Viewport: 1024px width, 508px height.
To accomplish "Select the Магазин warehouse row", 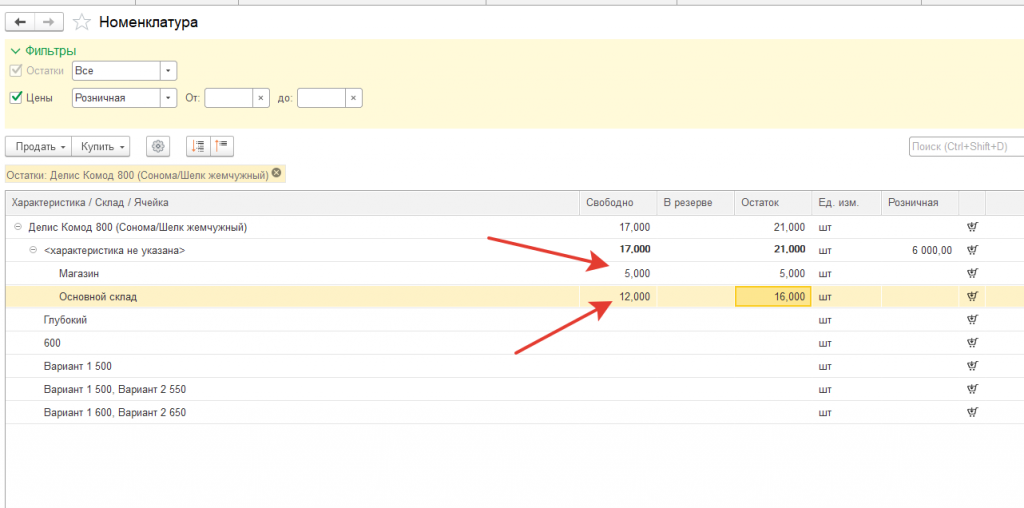I will (515, 273).
